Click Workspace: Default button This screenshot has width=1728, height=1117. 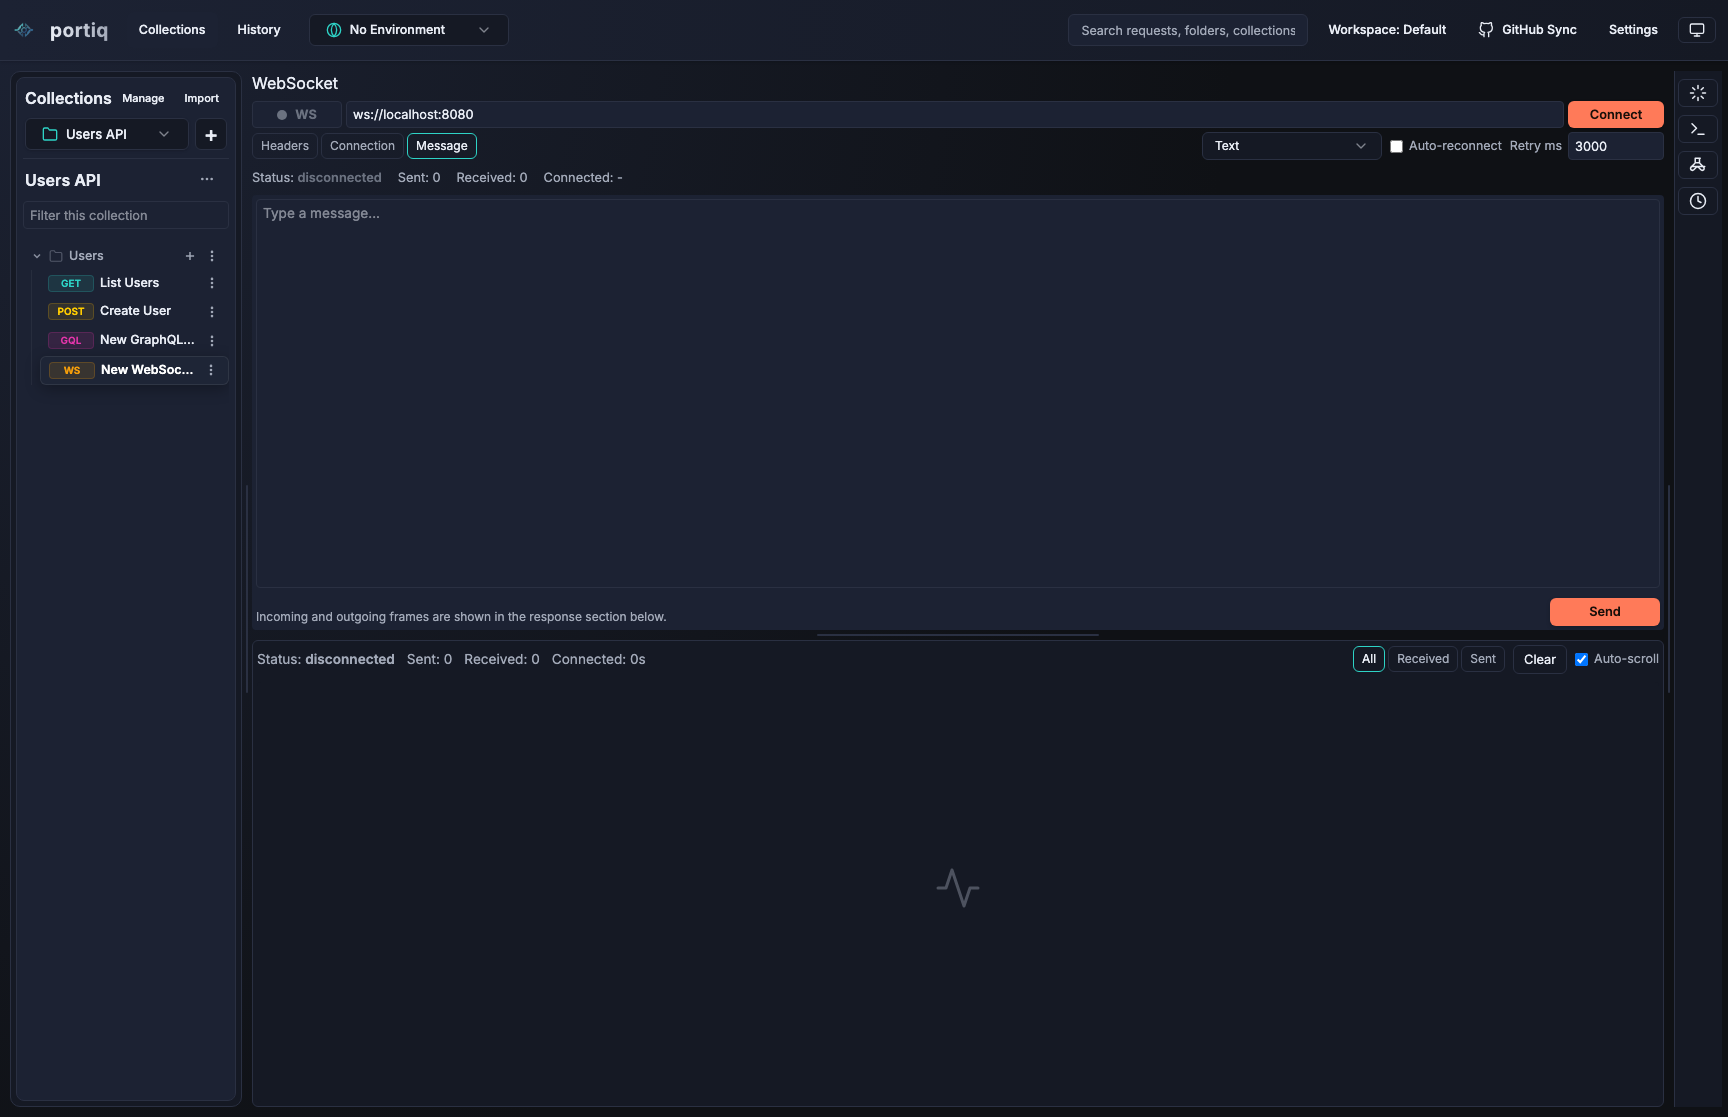[x=1387, y=30]
